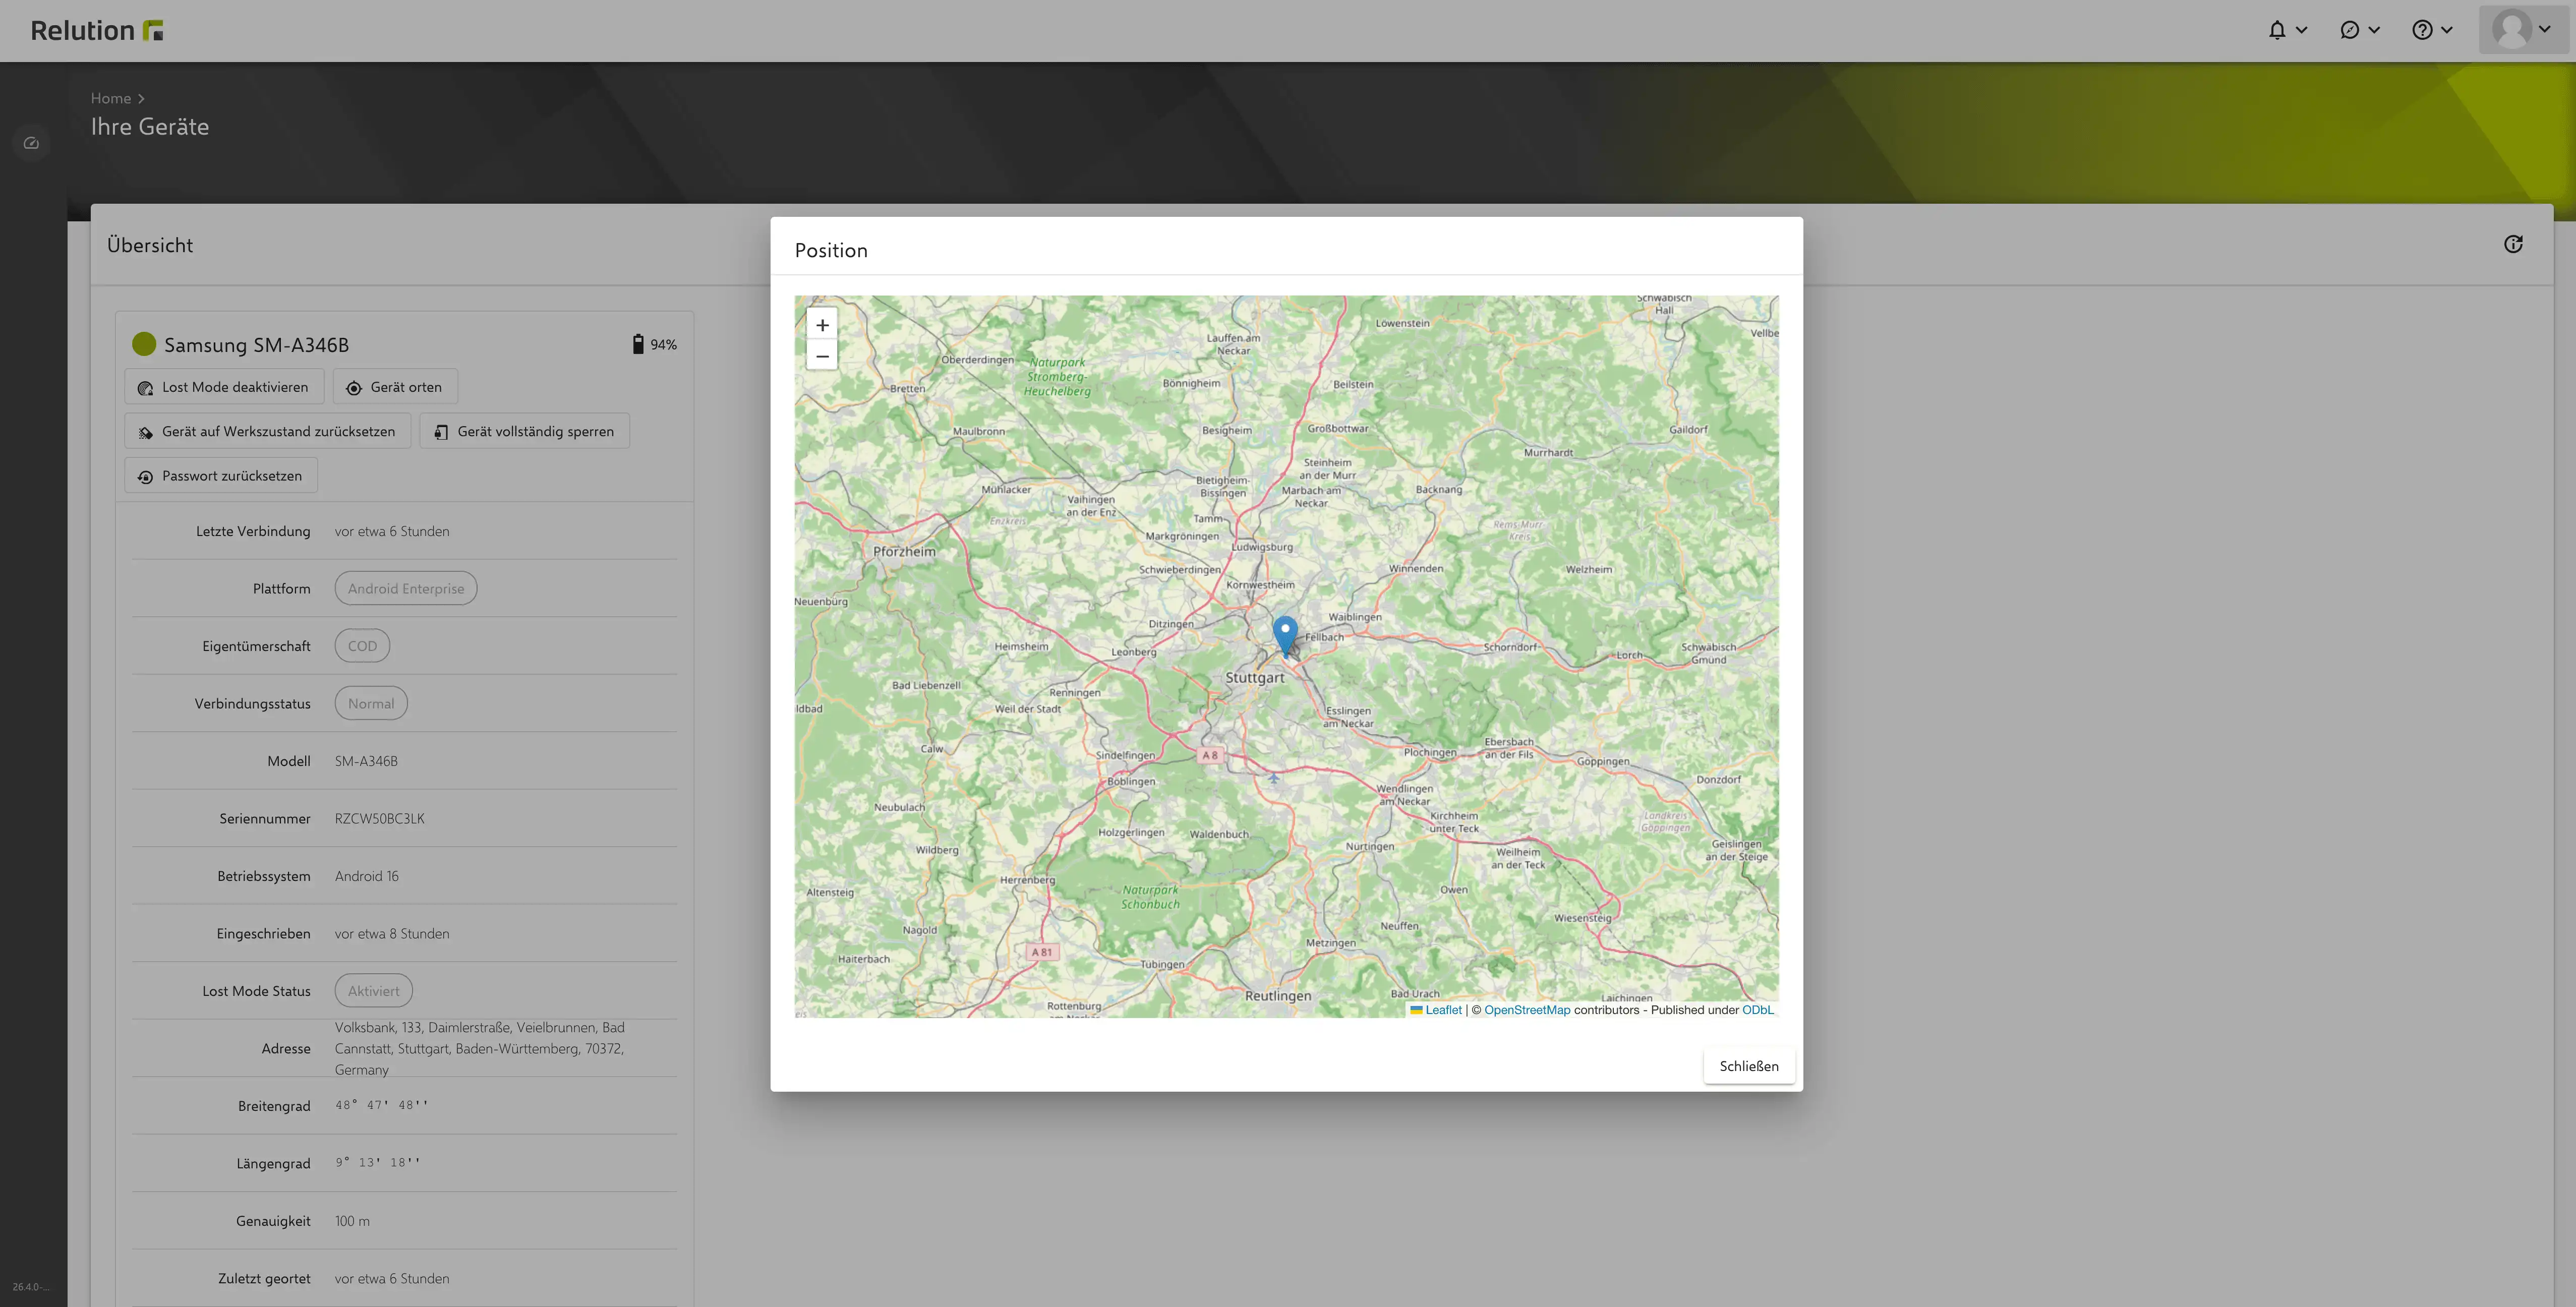Click the Android Enterprise platform chip
The image size is (2576, 1307).
coord(406,589)
